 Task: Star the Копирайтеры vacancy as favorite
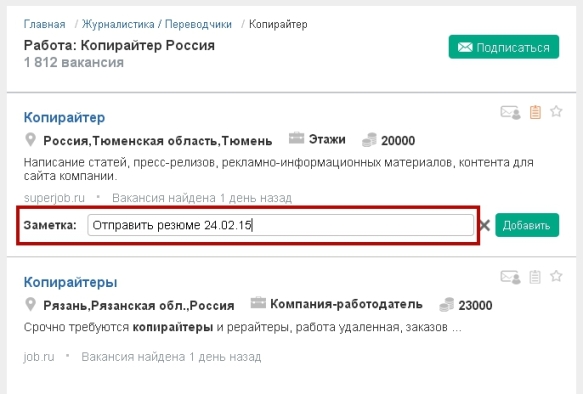tap(556, 276)
